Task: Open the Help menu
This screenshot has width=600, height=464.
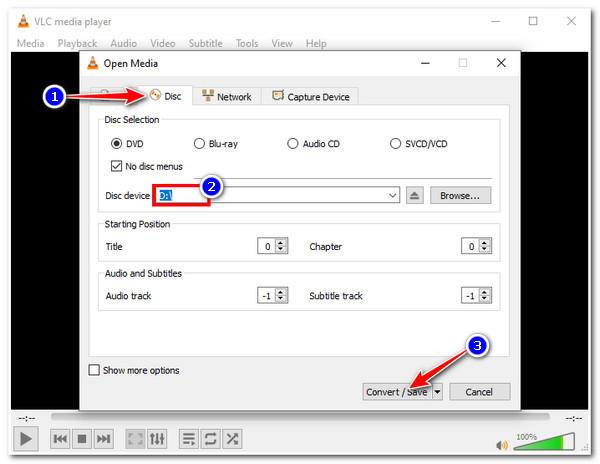Action: tap(316, 44)
